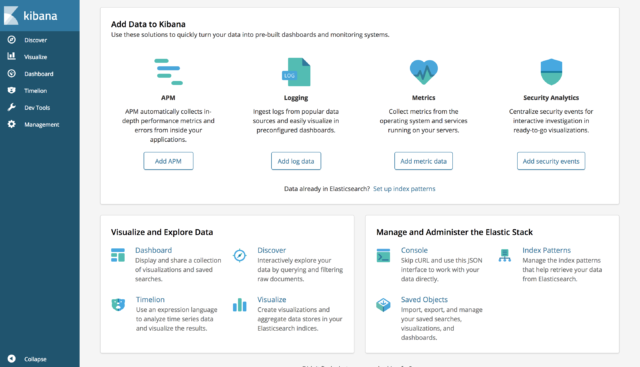Collapse the sidebar with the arrow icon
The height and width of the screenshot is (367, 640).
point(11,358)
